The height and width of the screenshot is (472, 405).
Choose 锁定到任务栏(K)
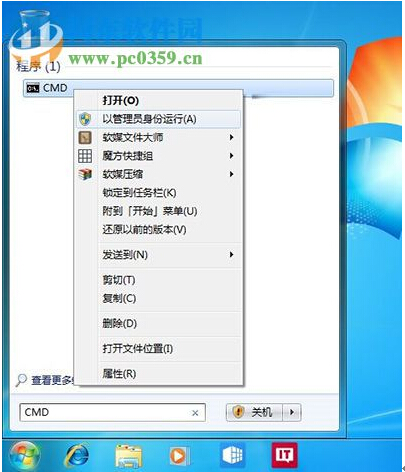(x=139, y=192)
